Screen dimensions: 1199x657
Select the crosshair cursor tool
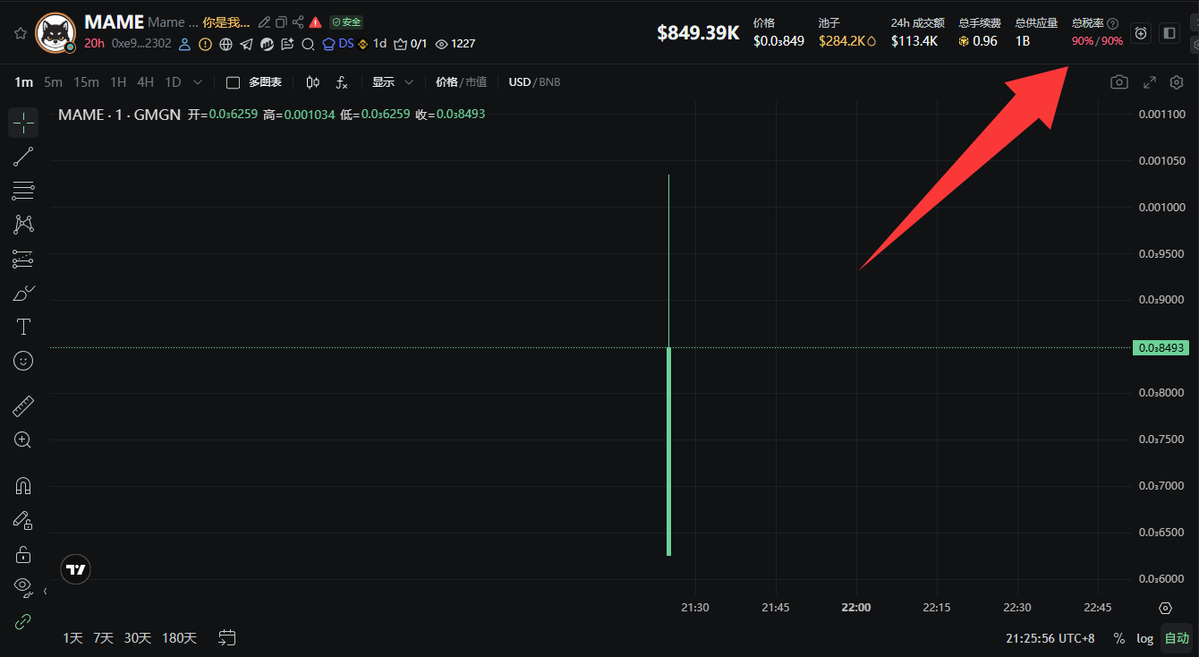pyautogui.click(x=24, y=122)
